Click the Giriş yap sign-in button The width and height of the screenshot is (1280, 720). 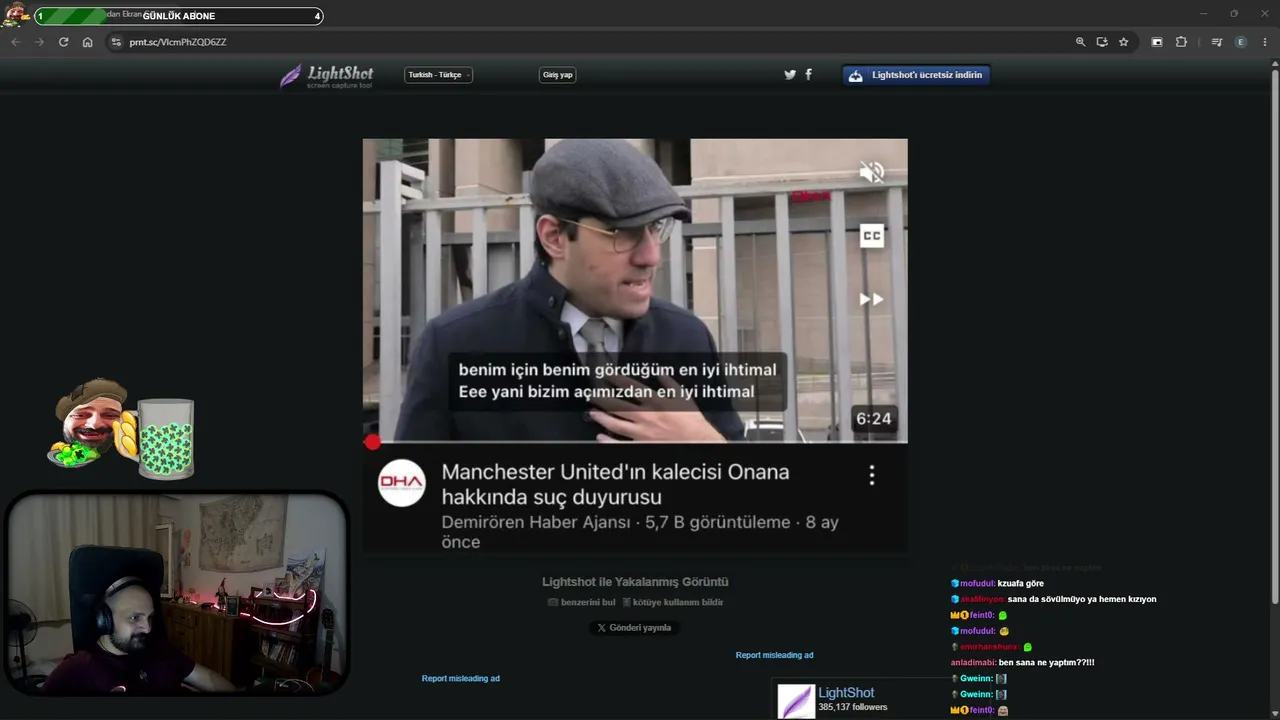(557, 75)
